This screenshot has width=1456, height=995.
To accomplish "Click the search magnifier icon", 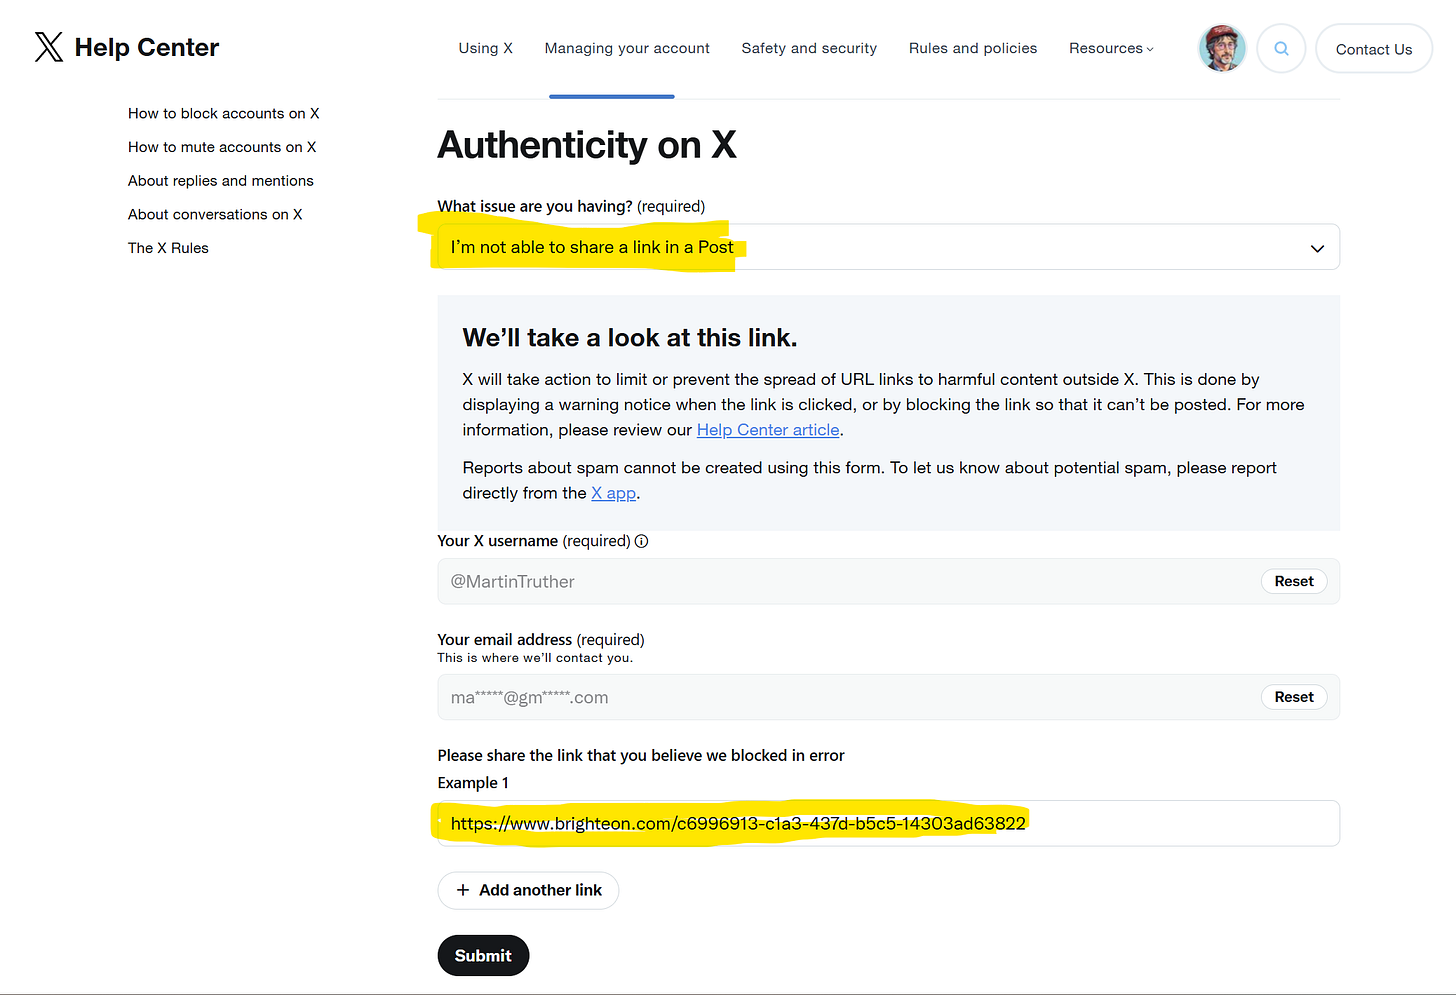I will [1281, 48].
